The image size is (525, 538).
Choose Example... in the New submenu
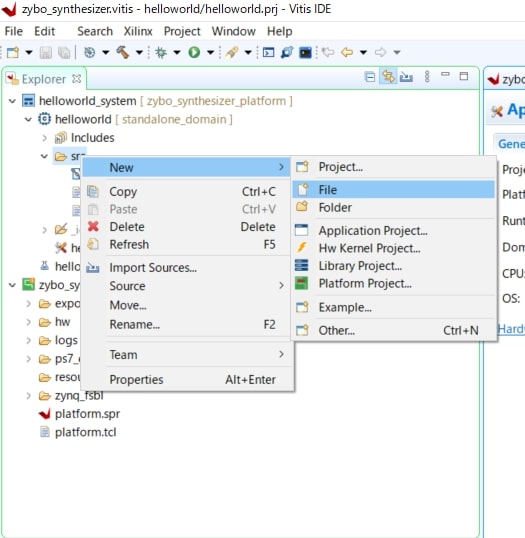pos(393,307)
